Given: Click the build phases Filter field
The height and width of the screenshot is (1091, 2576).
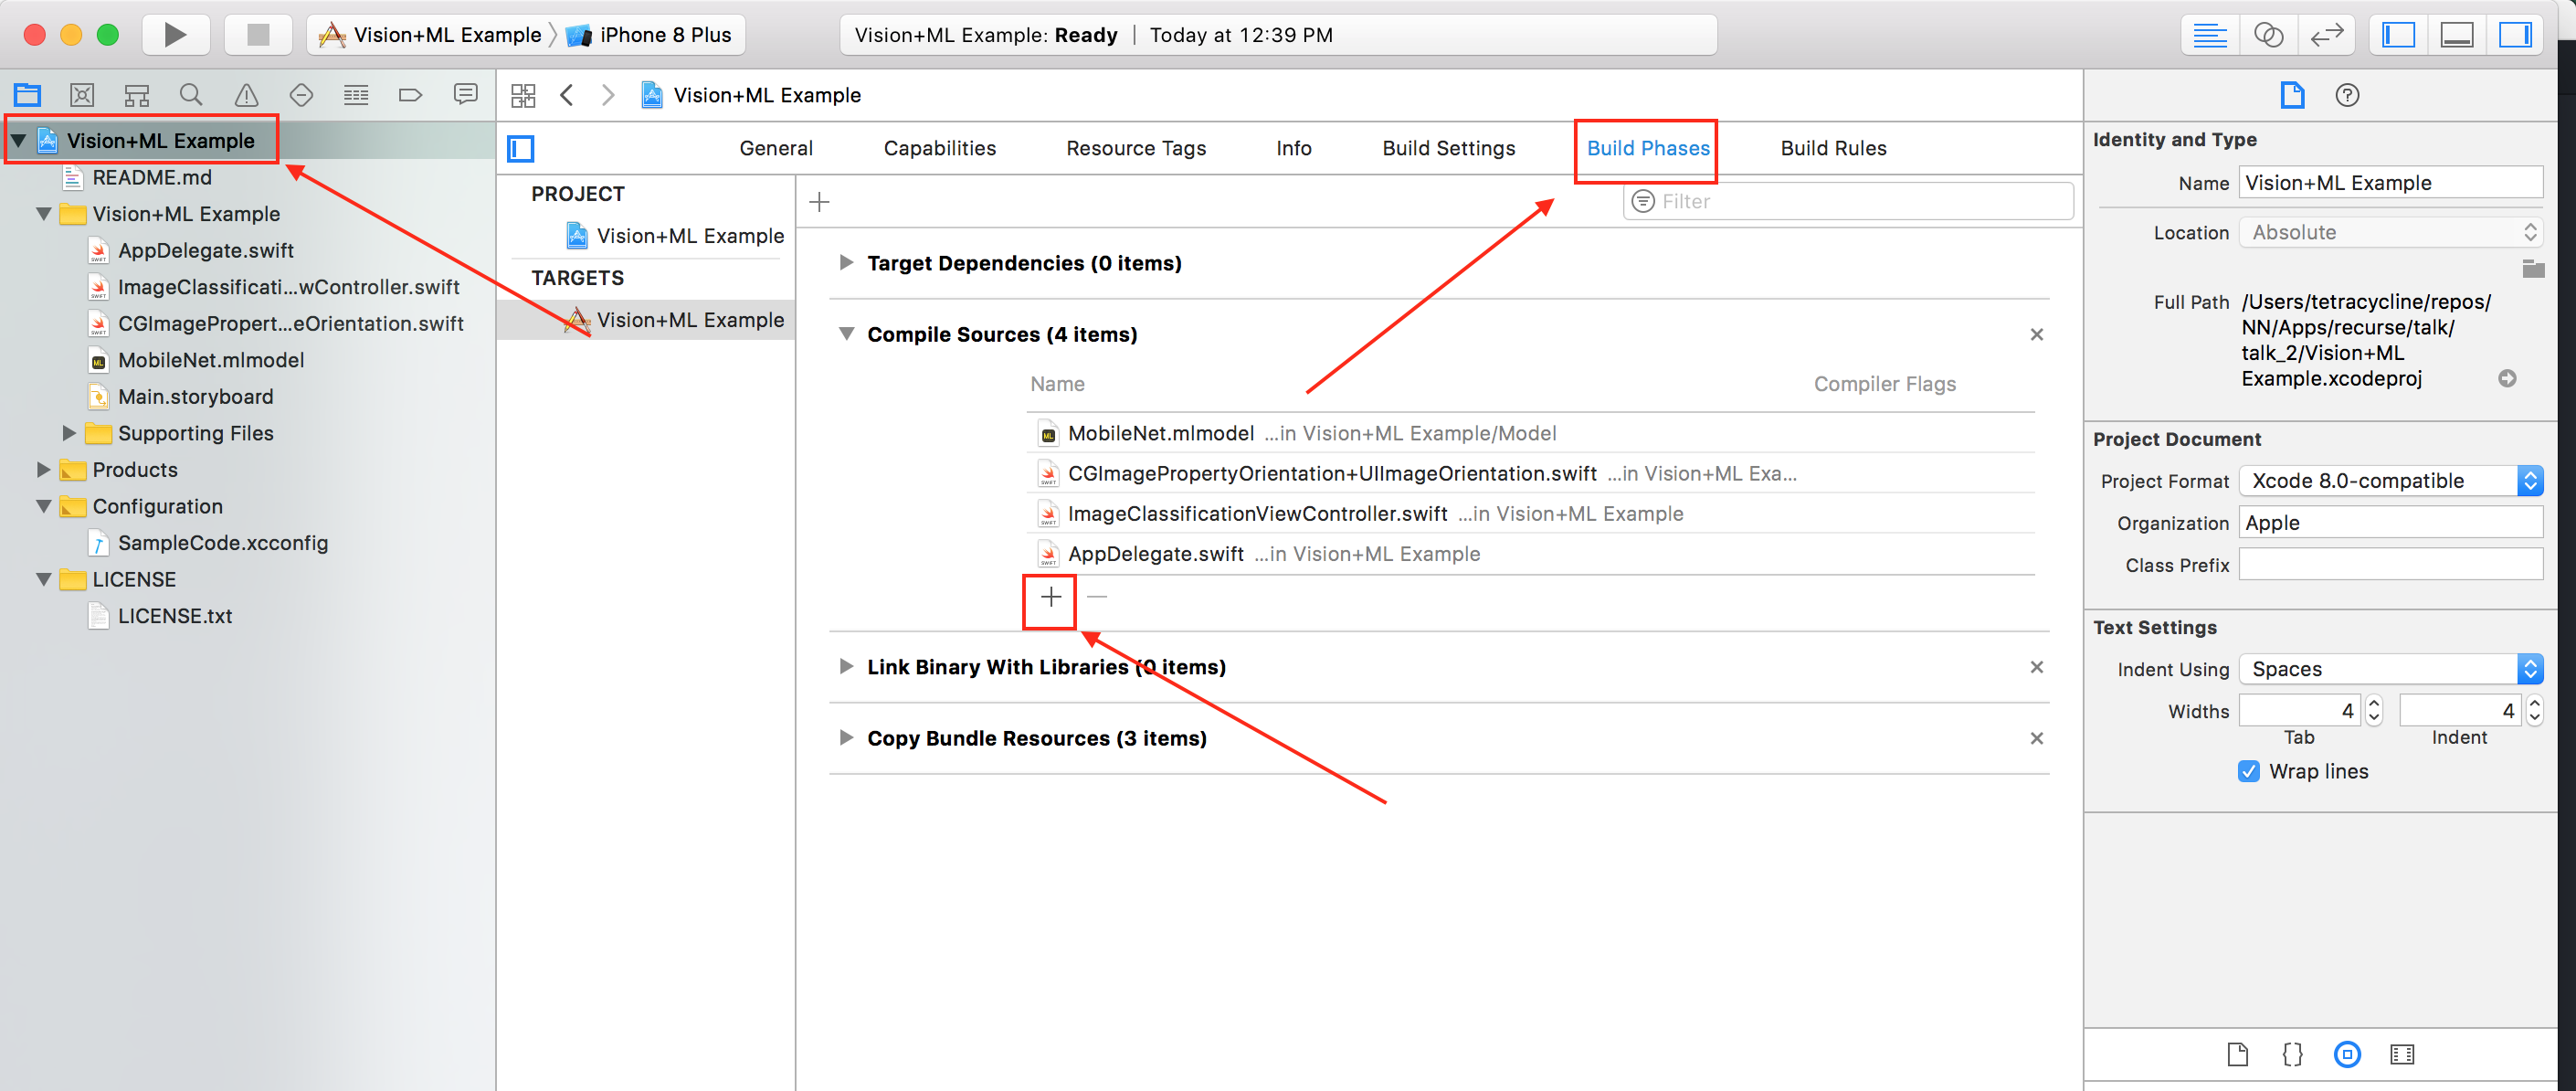Looking at the screenshot, I should [1847, 202].
